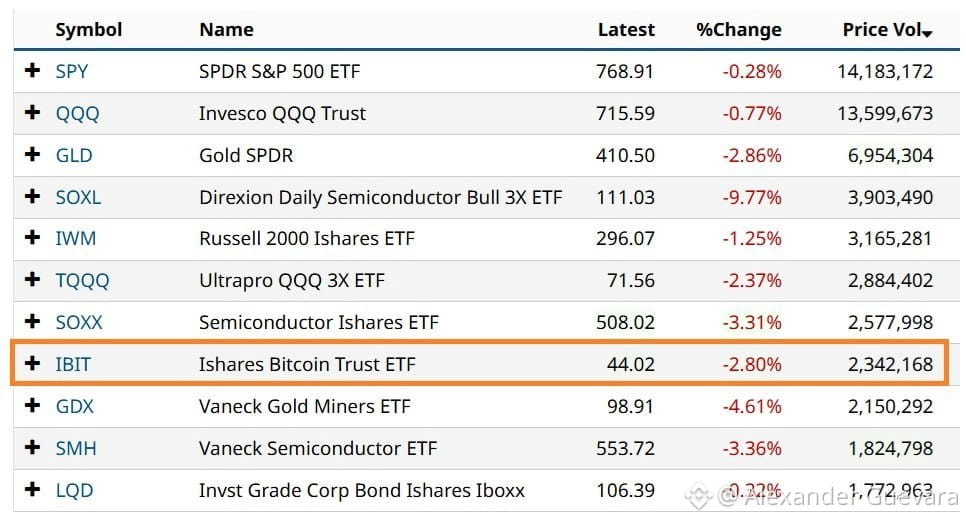Screen dimensions: 966x521
Task: Click the plus icon next to IWM
Action: (32, 237)
